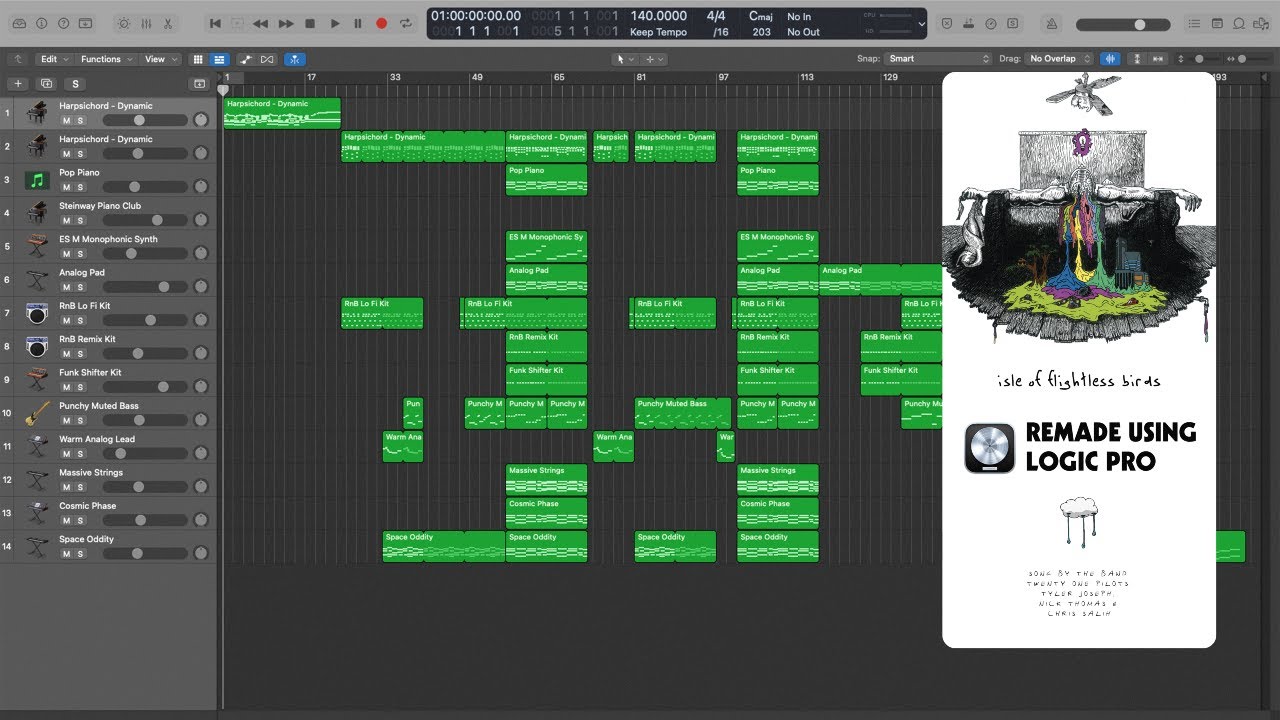
Task: Click the global Solo S track header button
Action: pyautogui.click(x=76, y=84)
